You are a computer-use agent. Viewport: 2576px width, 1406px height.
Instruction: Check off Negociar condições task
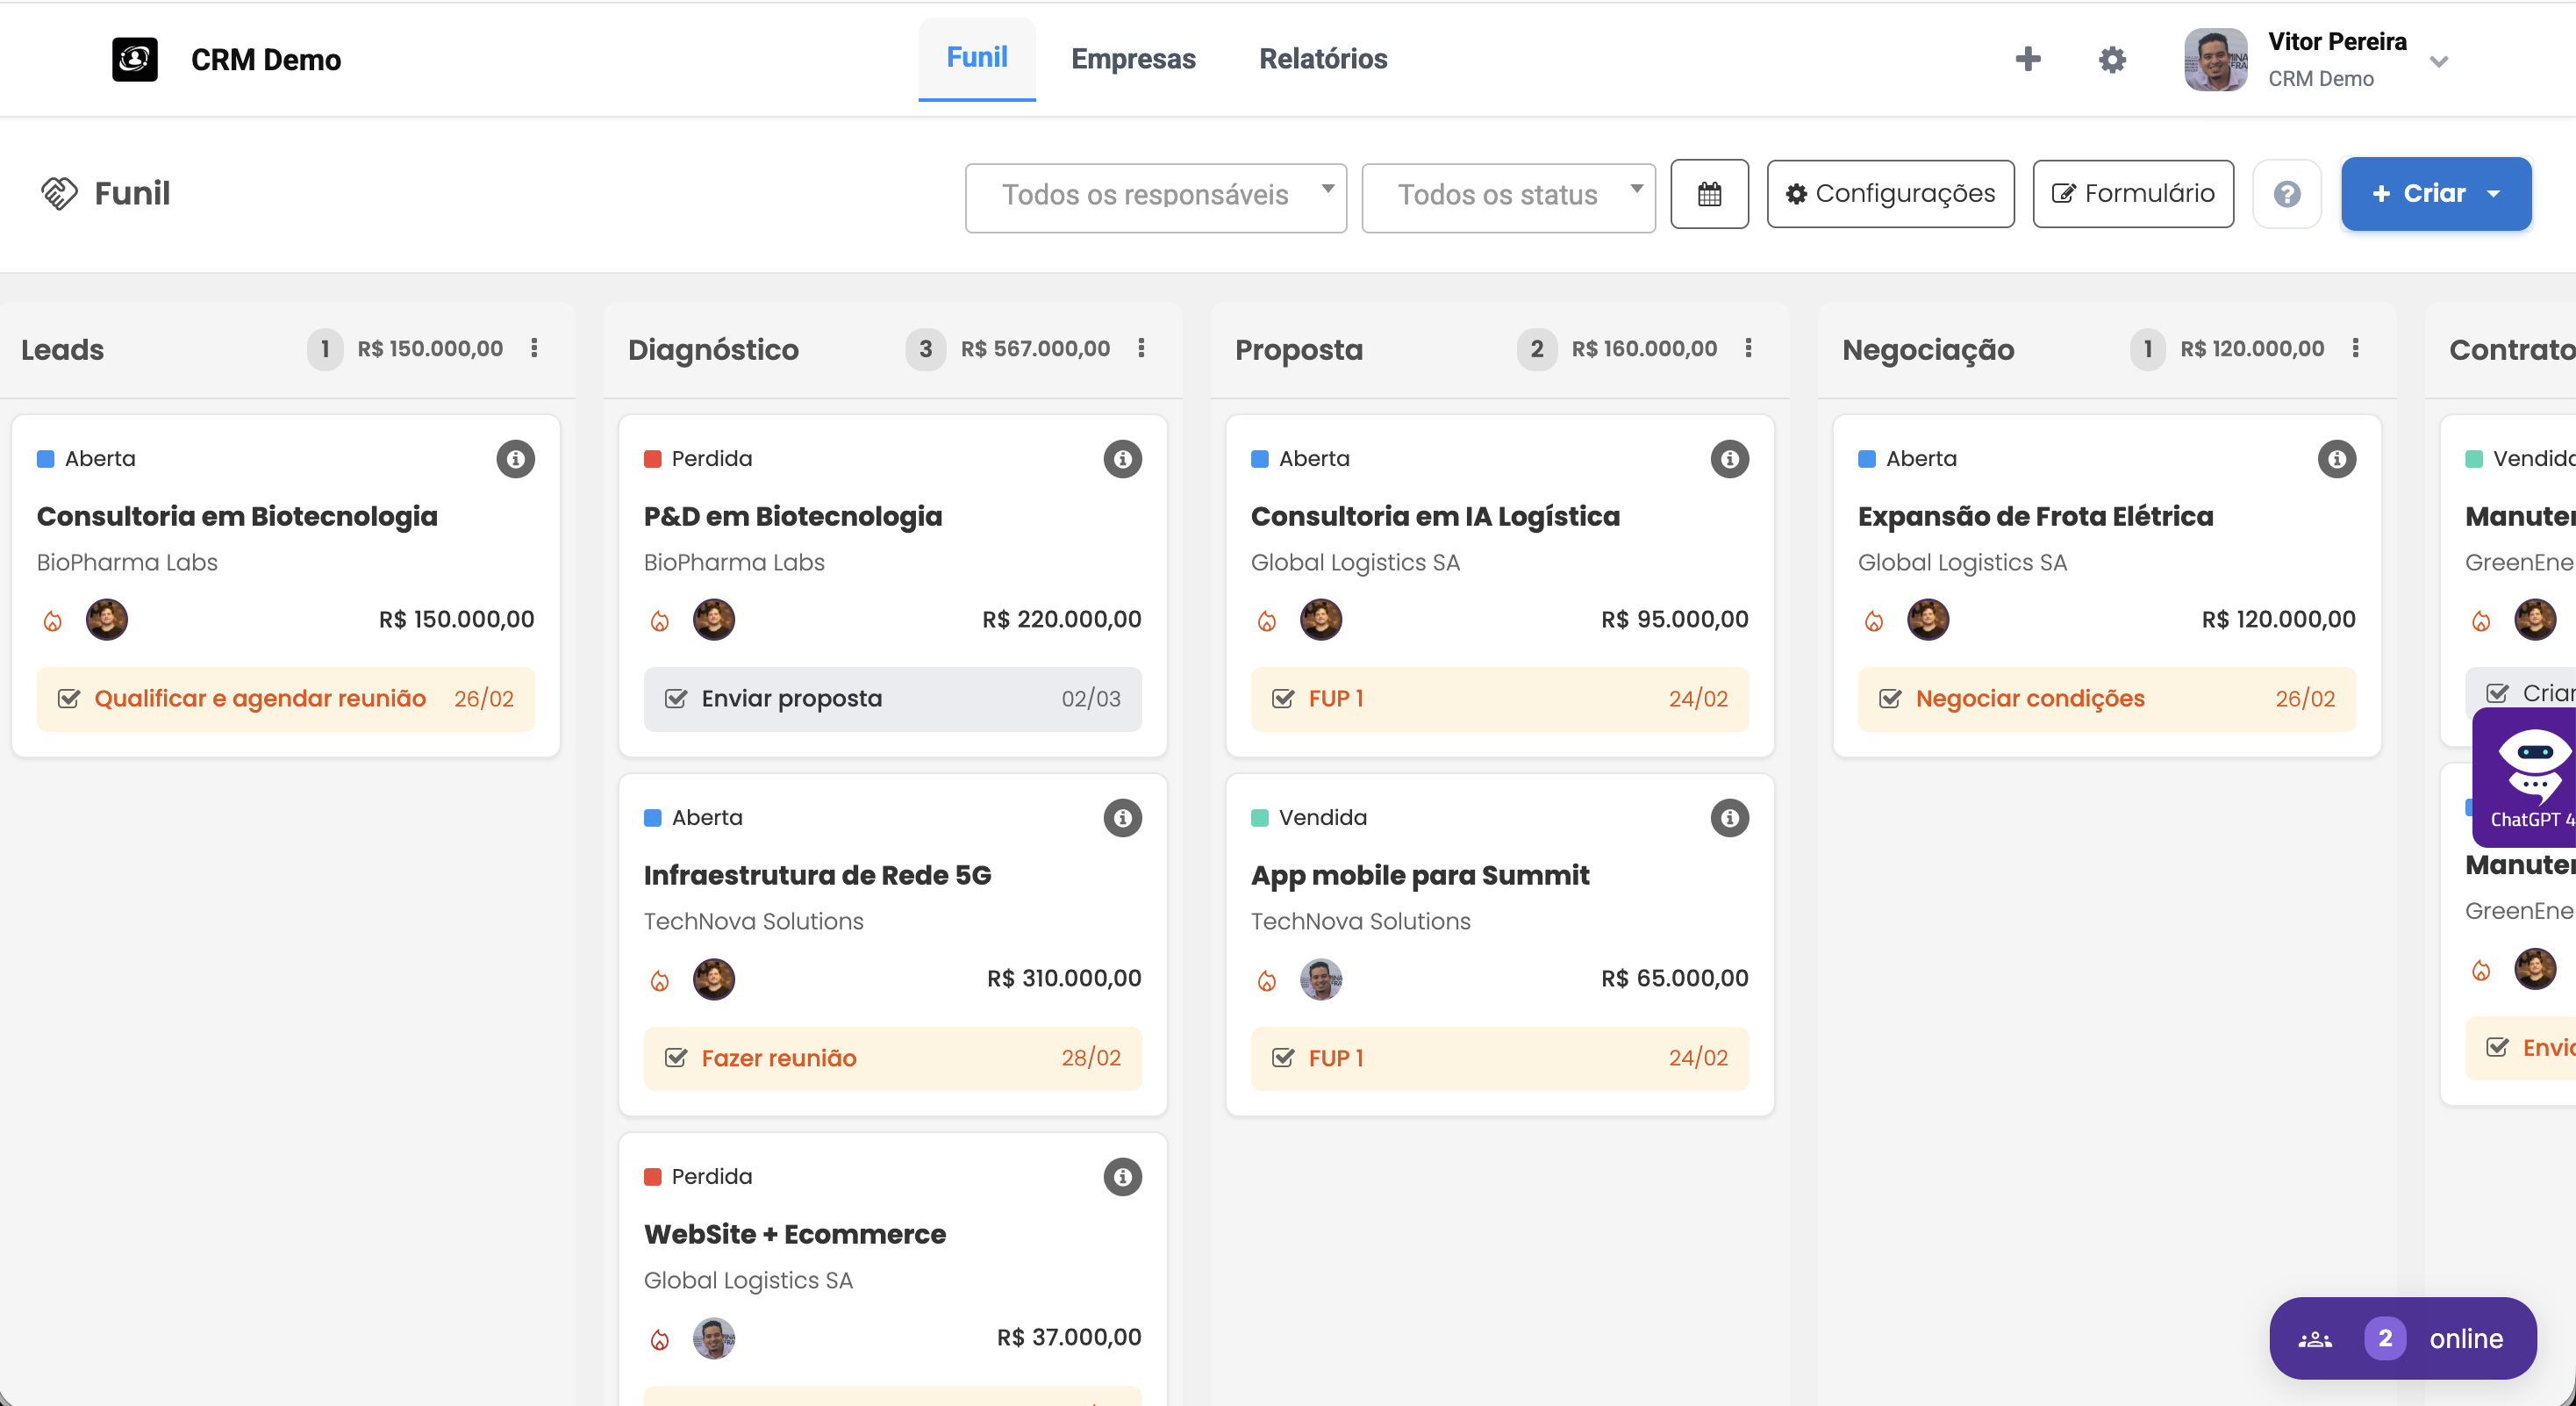coord(1890,699)
